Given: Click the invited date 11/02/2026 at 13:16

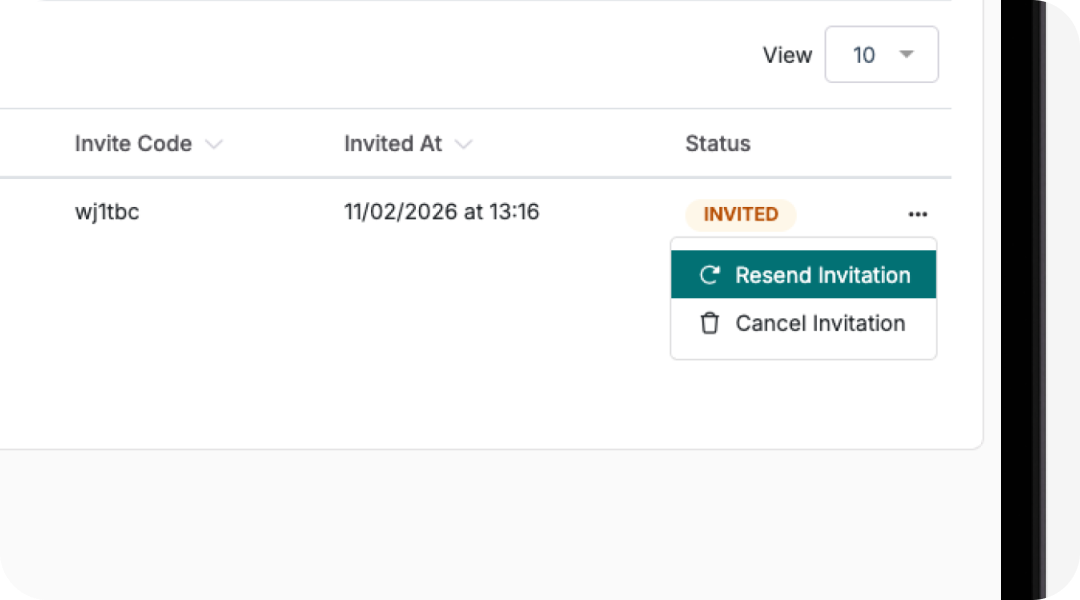Looking at the screenshot, I should tap(441, 212).
